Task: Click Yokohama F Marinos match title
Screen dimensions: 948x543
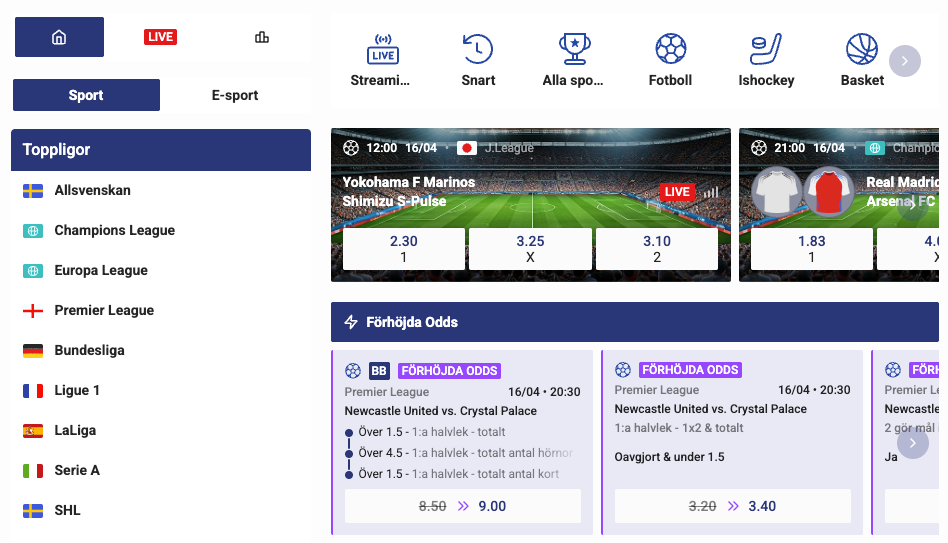Action: 409,182
